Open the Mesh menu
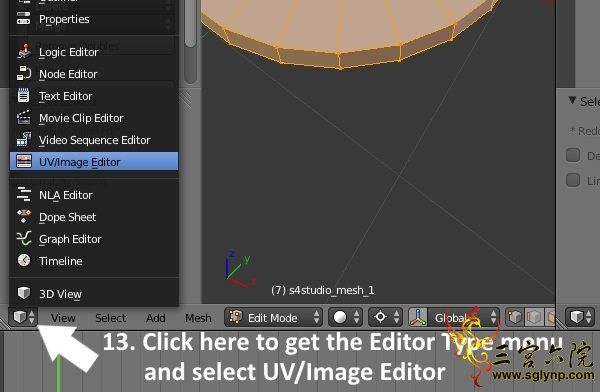600x392 pixels. (198, 318)
